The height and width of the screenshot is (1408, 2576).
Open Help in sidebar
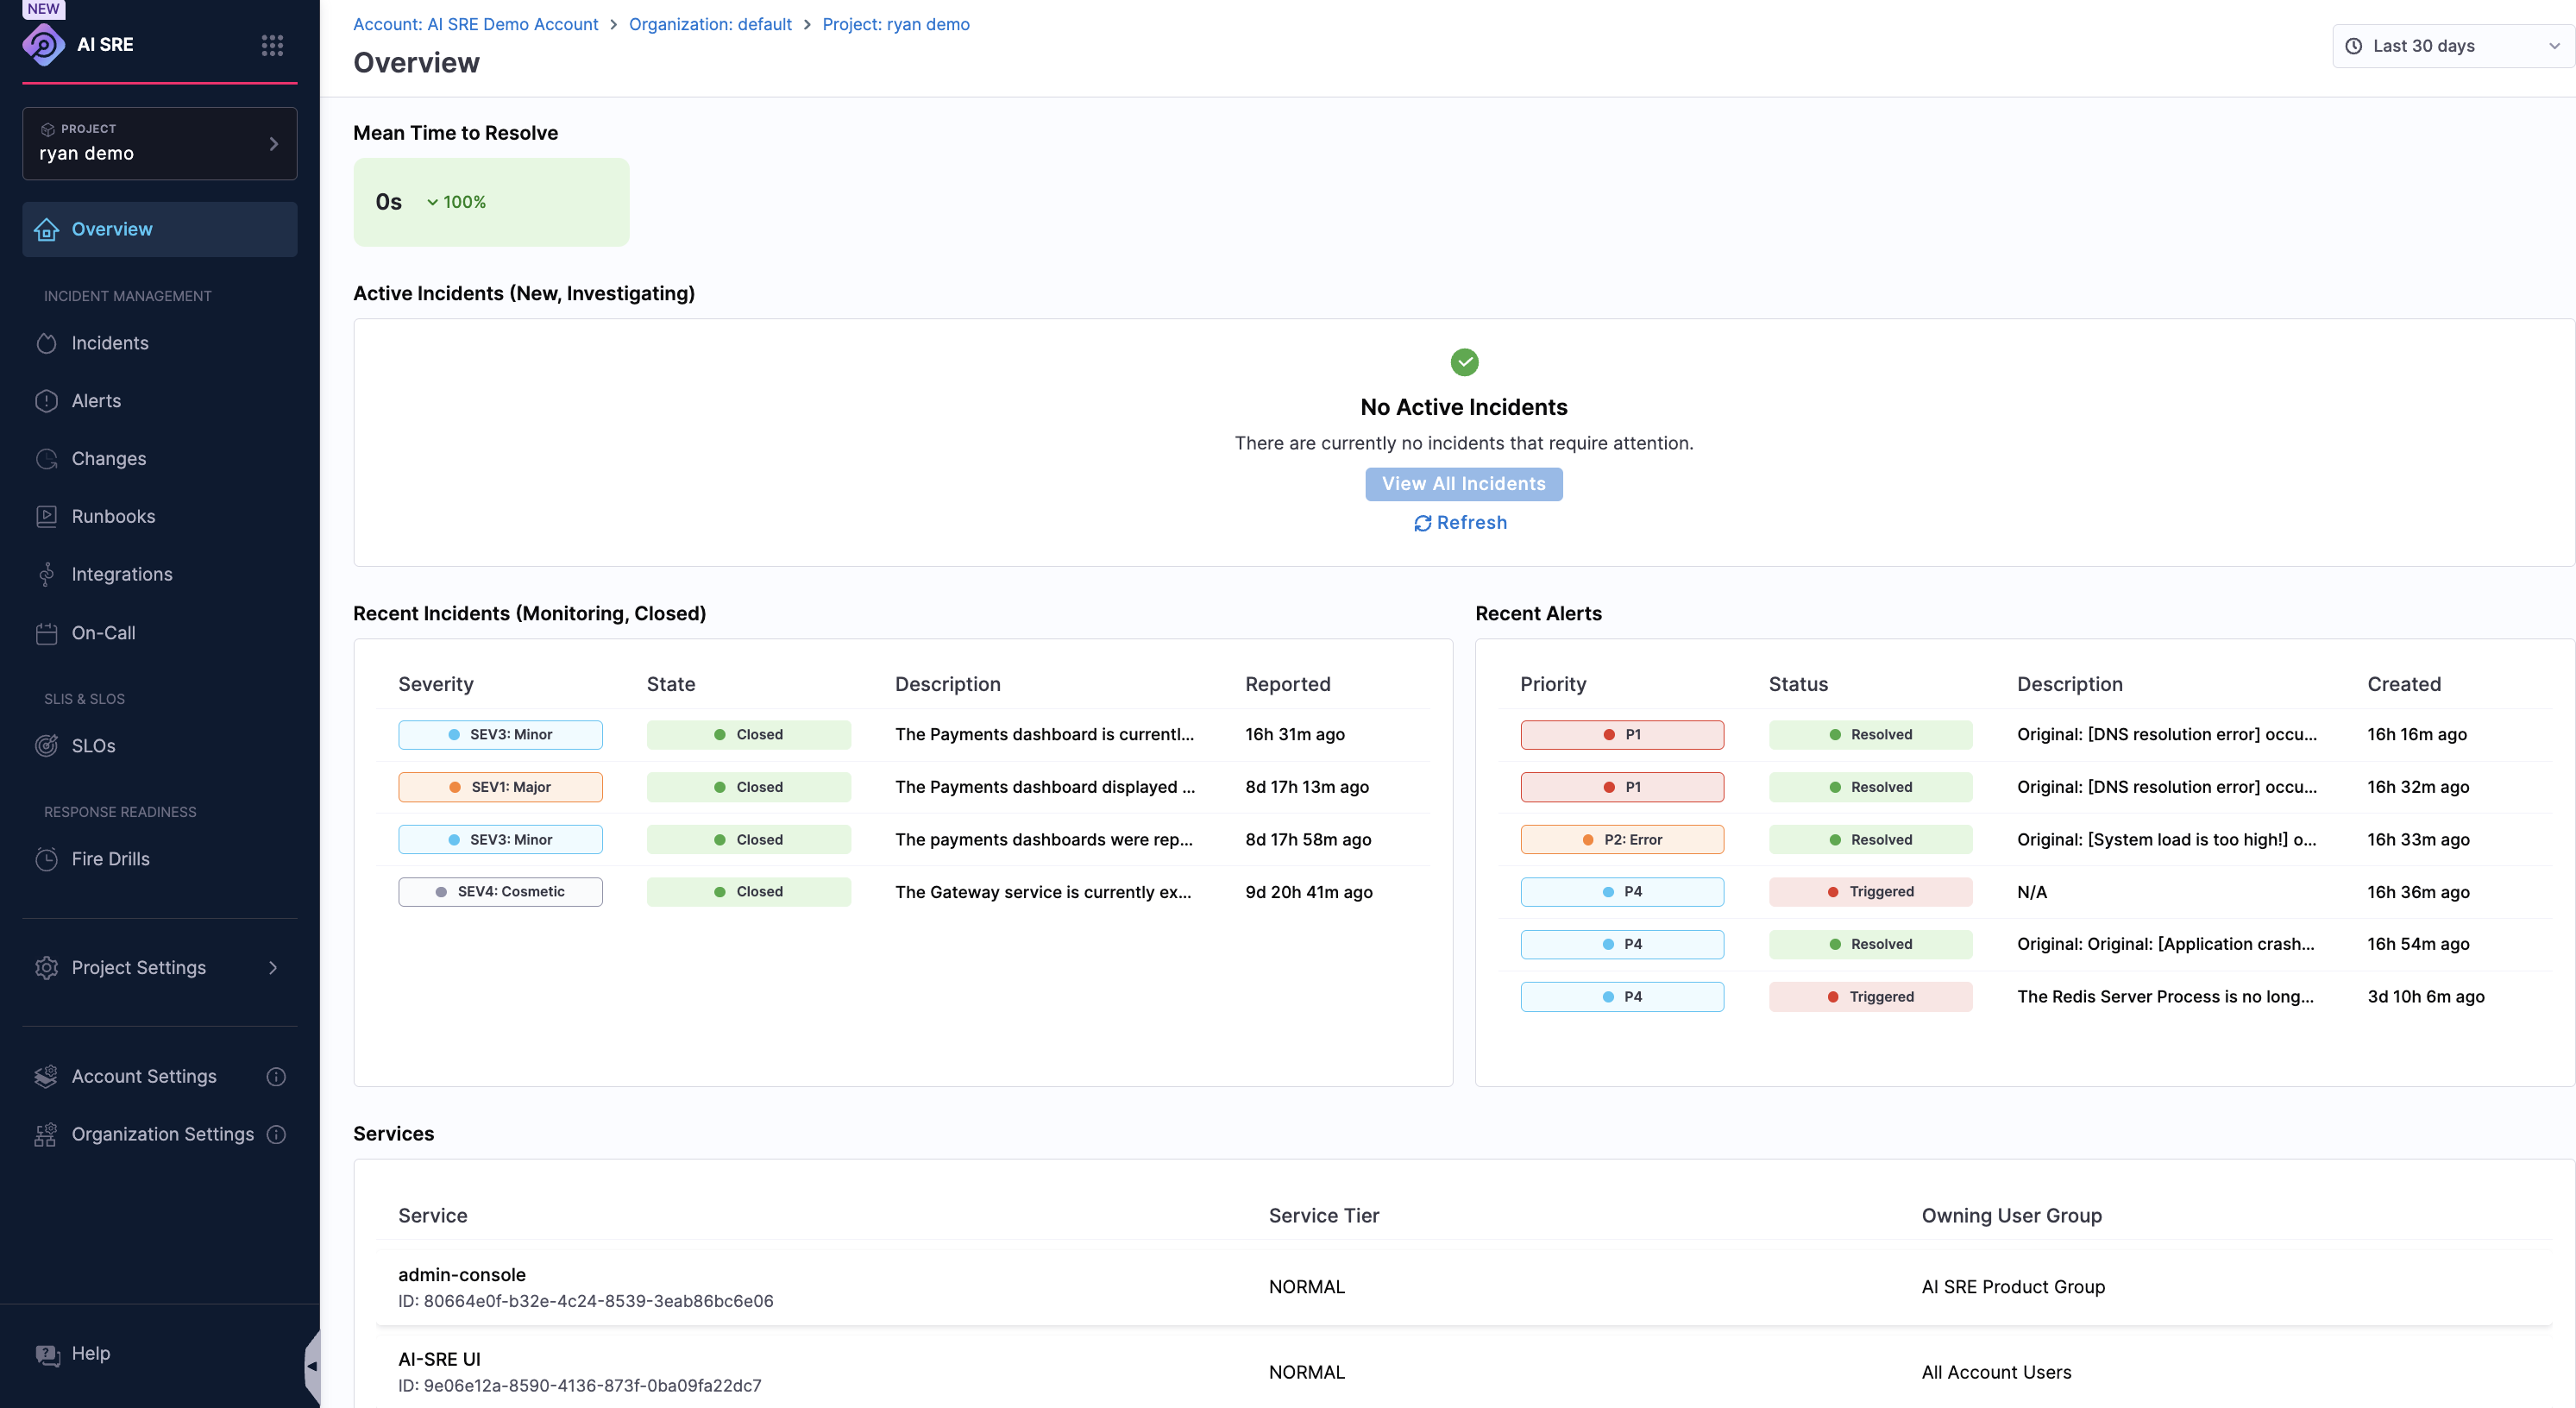[x=160, y=1354]
